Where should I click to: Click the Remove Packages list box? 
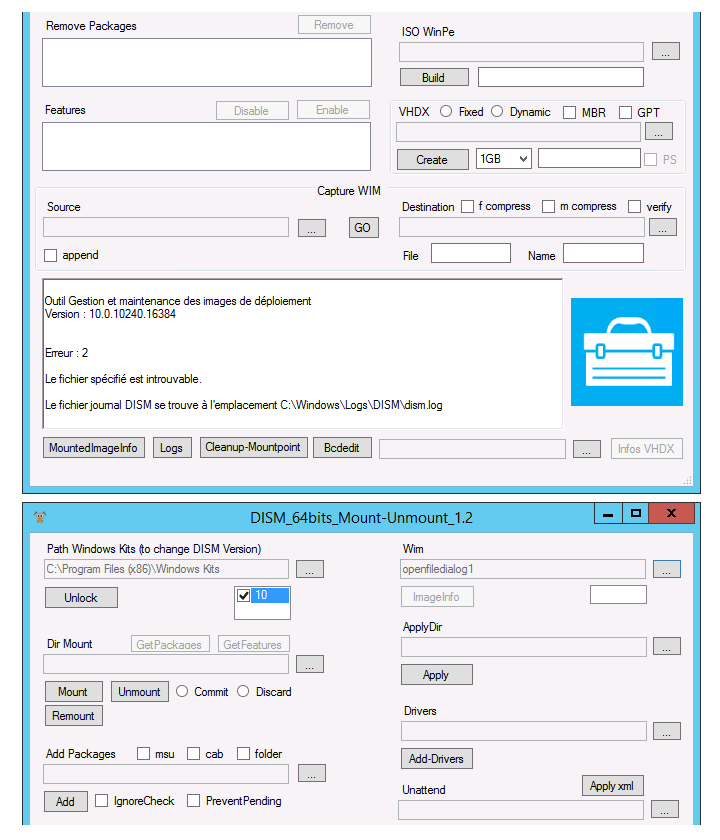207,62
